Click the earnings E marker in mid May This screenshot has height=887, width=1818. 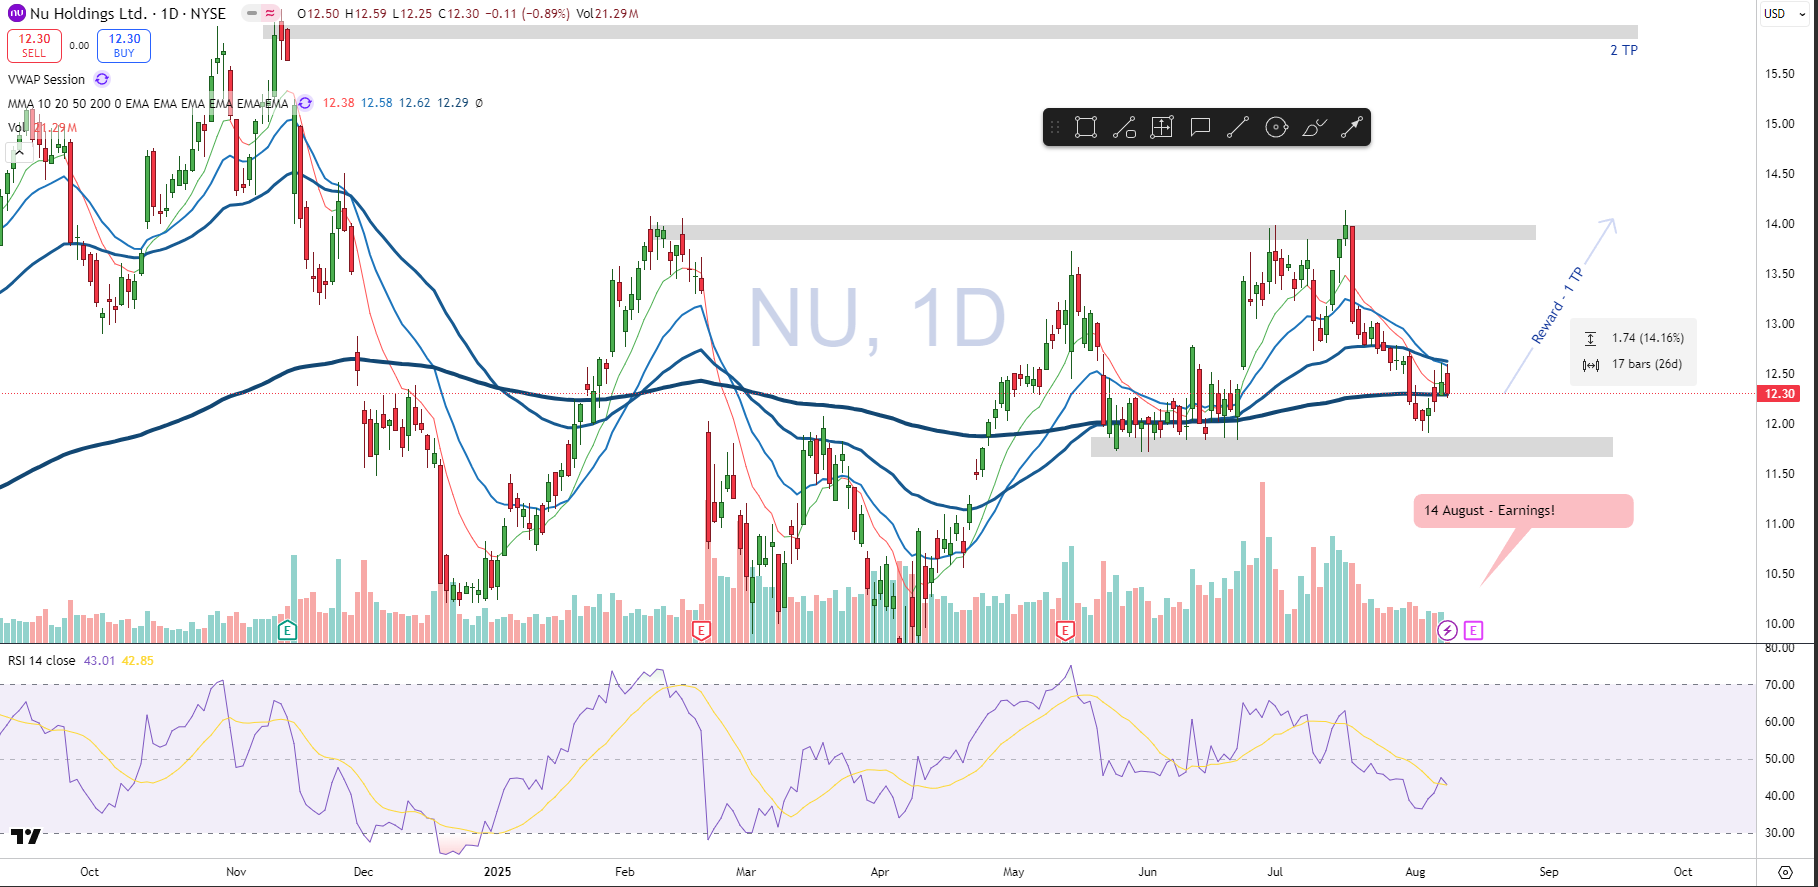point(1065,630)
